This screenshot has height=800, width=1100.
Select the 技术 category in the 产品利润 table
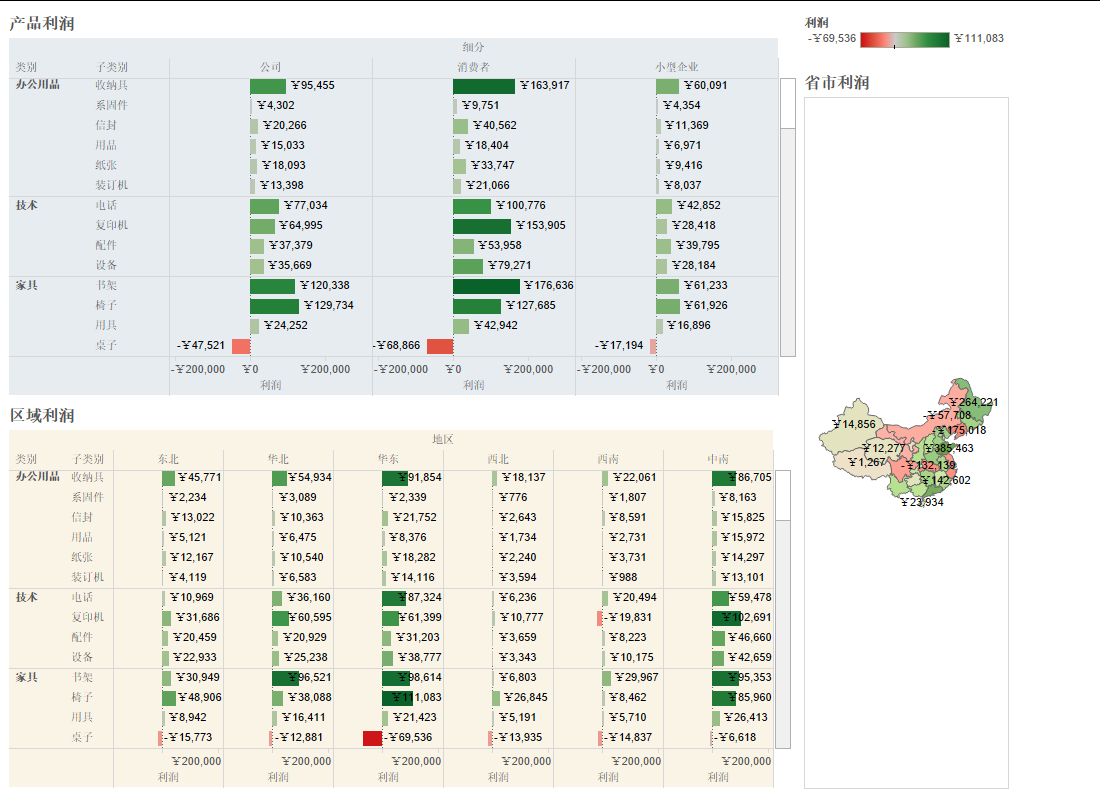click(27, 205)
